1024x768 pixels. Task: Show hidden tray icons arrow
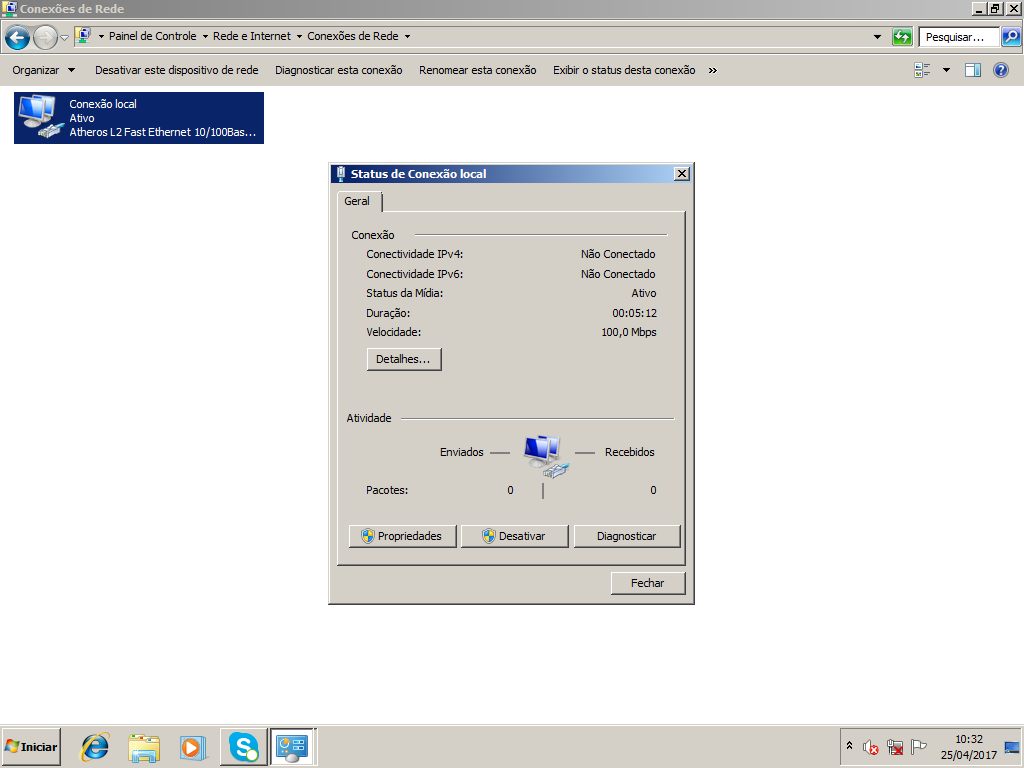[x=849, y=745]
